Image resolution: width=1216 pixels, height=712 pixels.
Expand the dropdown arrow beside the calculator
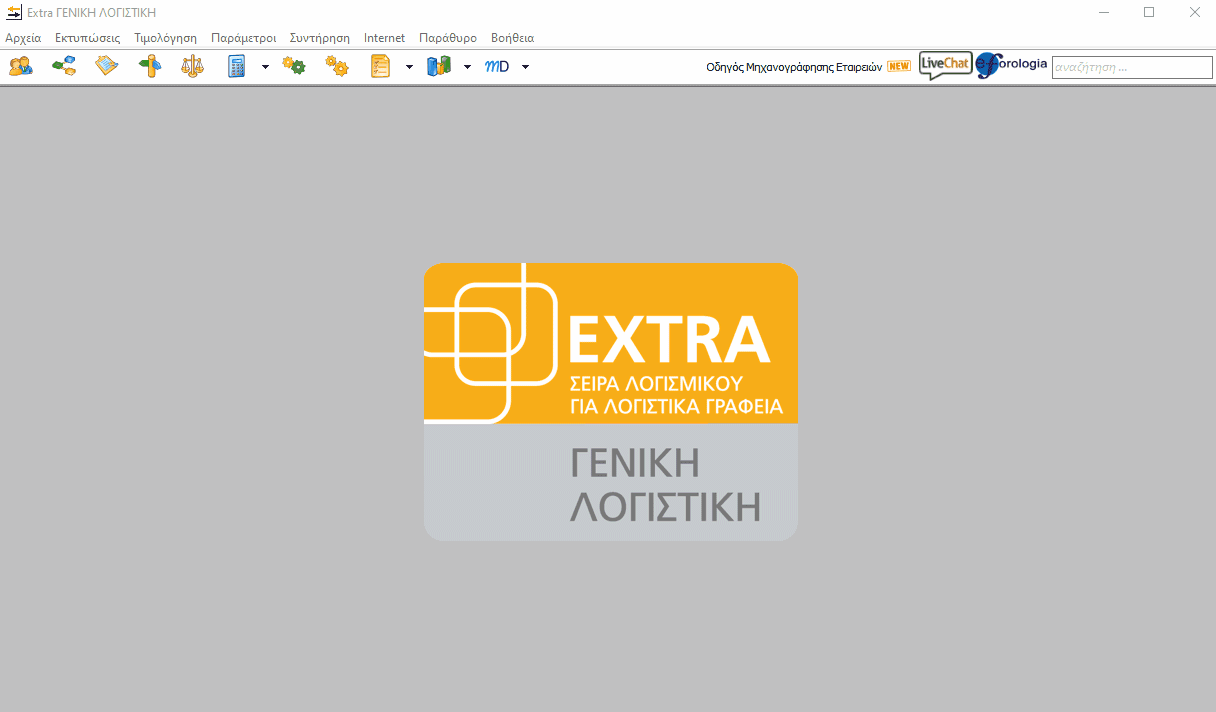[x=265, y=67]
